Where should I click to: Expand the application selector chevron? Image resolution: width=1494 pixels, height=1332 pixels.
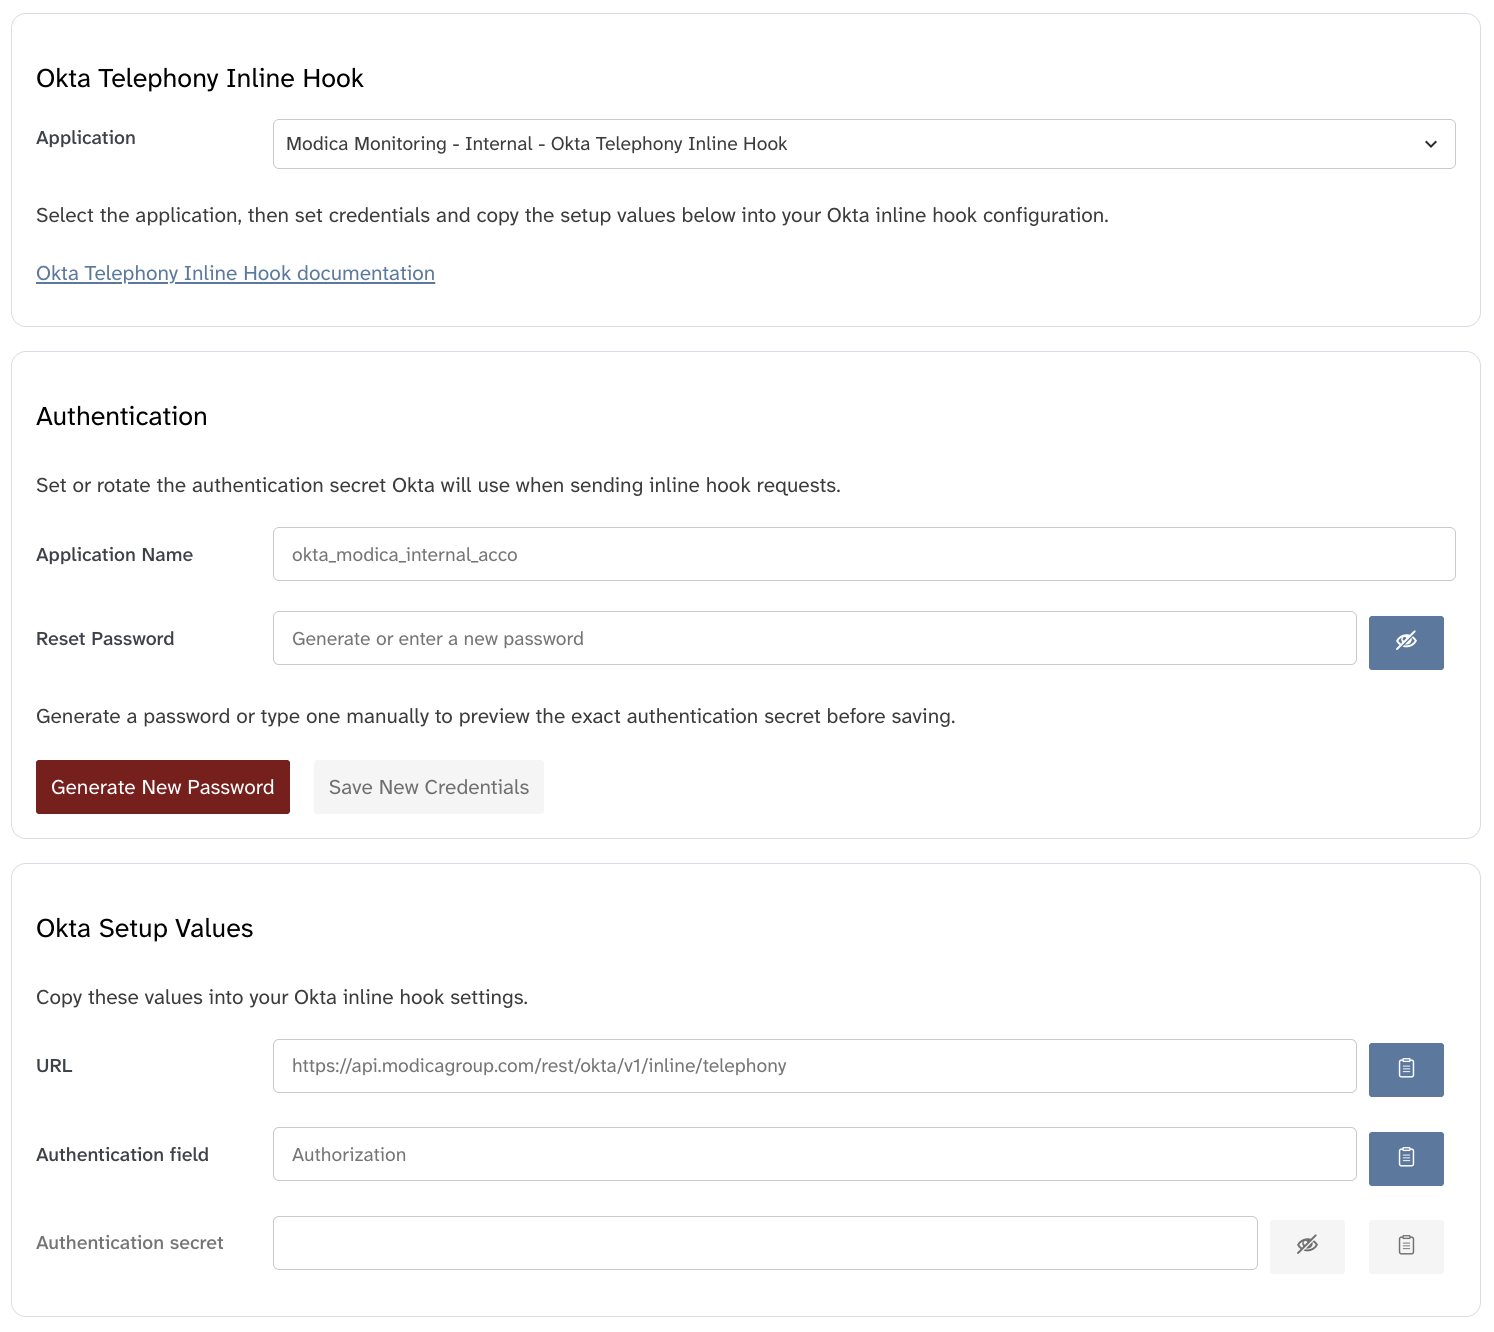pyautogui.click(x=1430, y=143)
